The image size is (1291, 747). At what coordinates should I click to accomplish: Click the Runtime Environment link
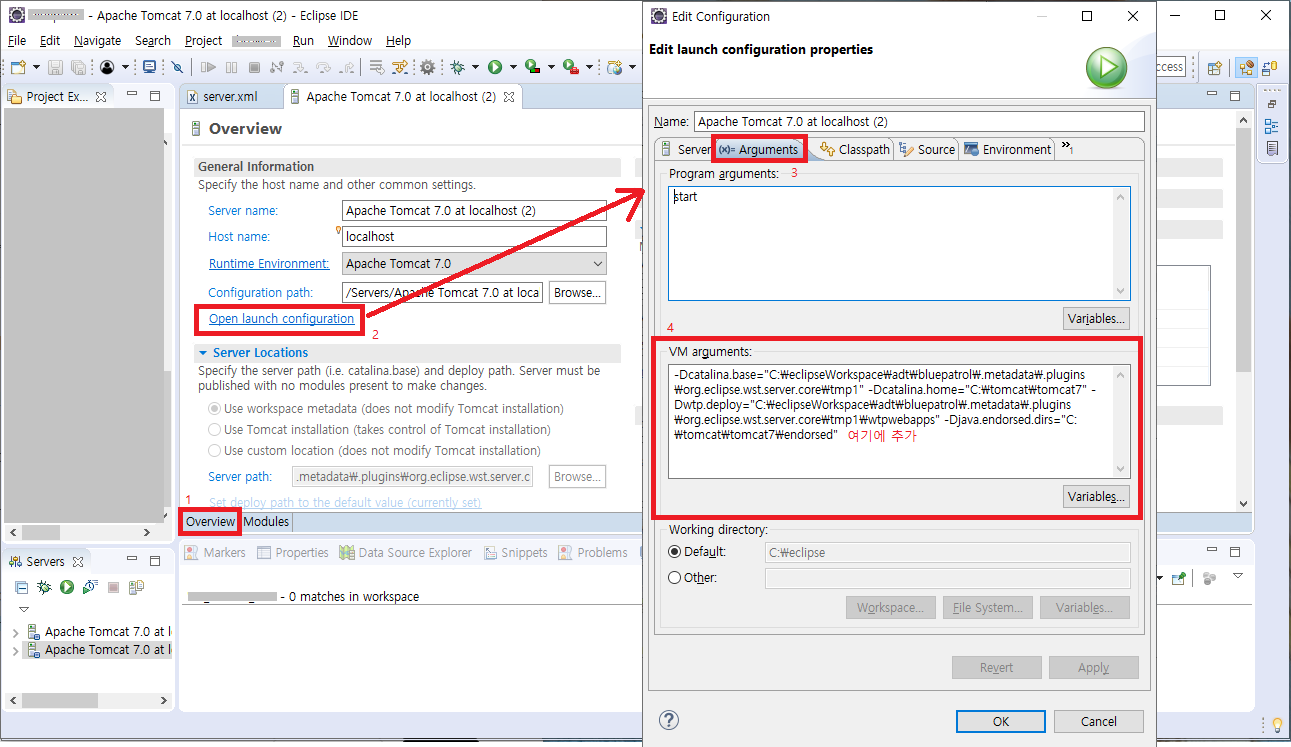[268, 264]
